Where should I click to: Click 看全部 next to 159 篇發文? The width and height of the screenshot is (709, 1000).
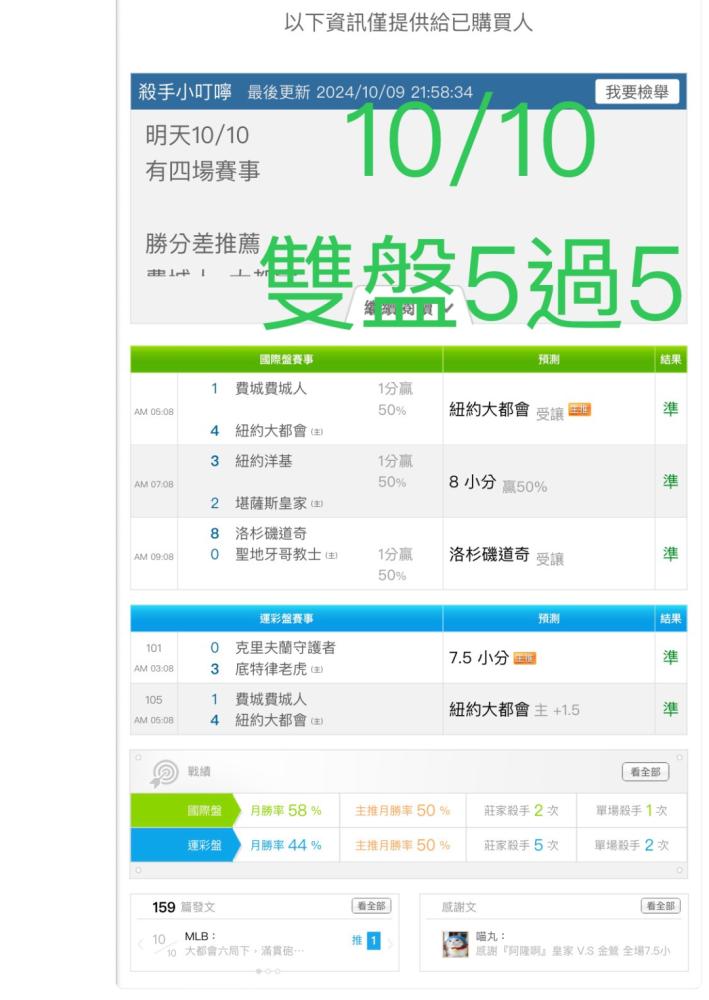[371, 906]
